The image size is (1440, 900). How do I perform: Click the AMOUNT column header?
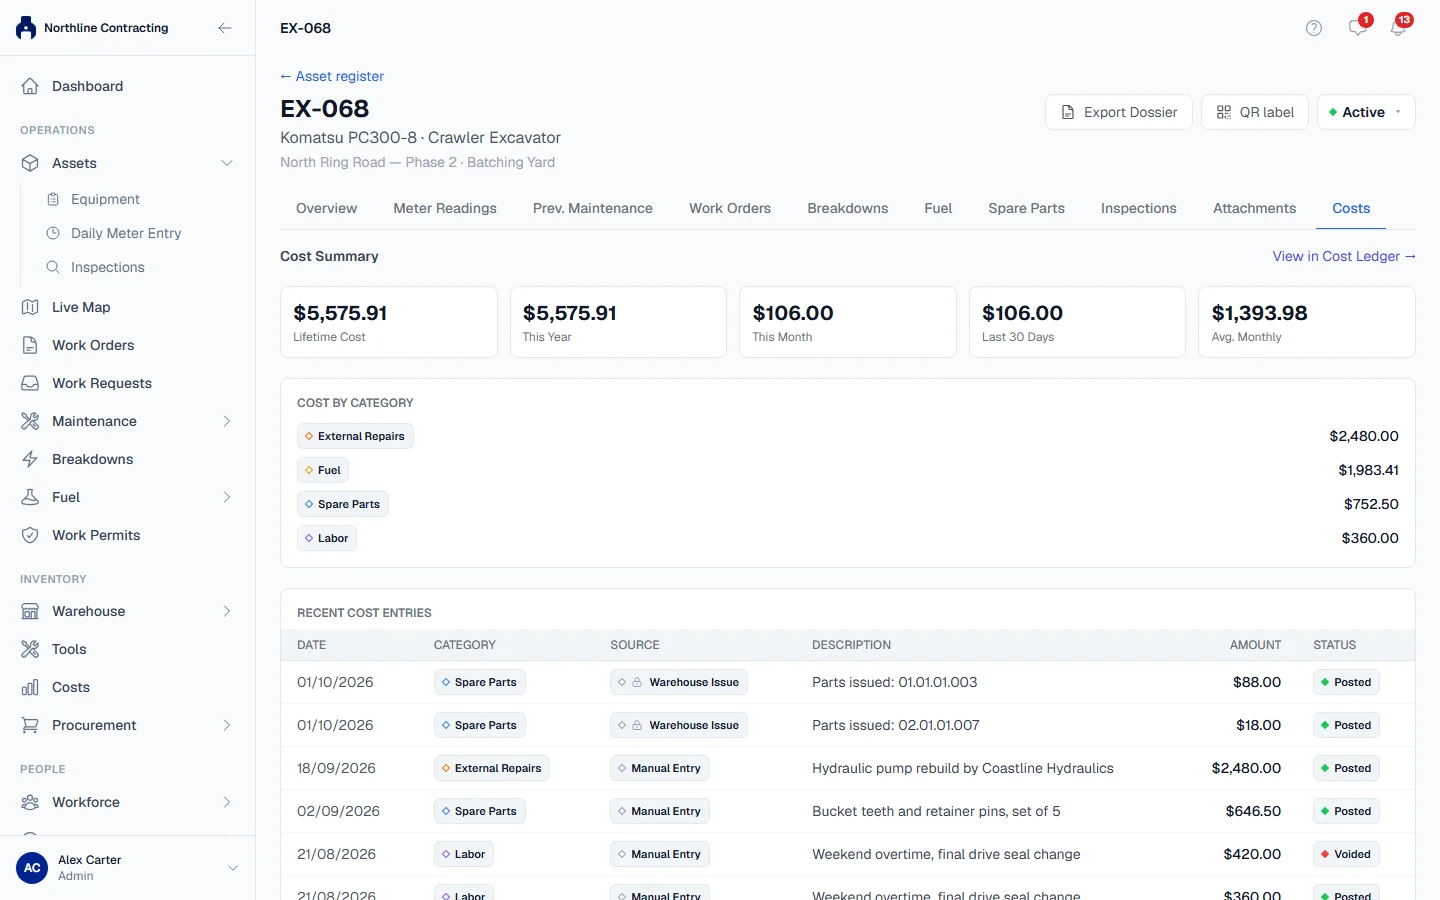point(1255,645)
